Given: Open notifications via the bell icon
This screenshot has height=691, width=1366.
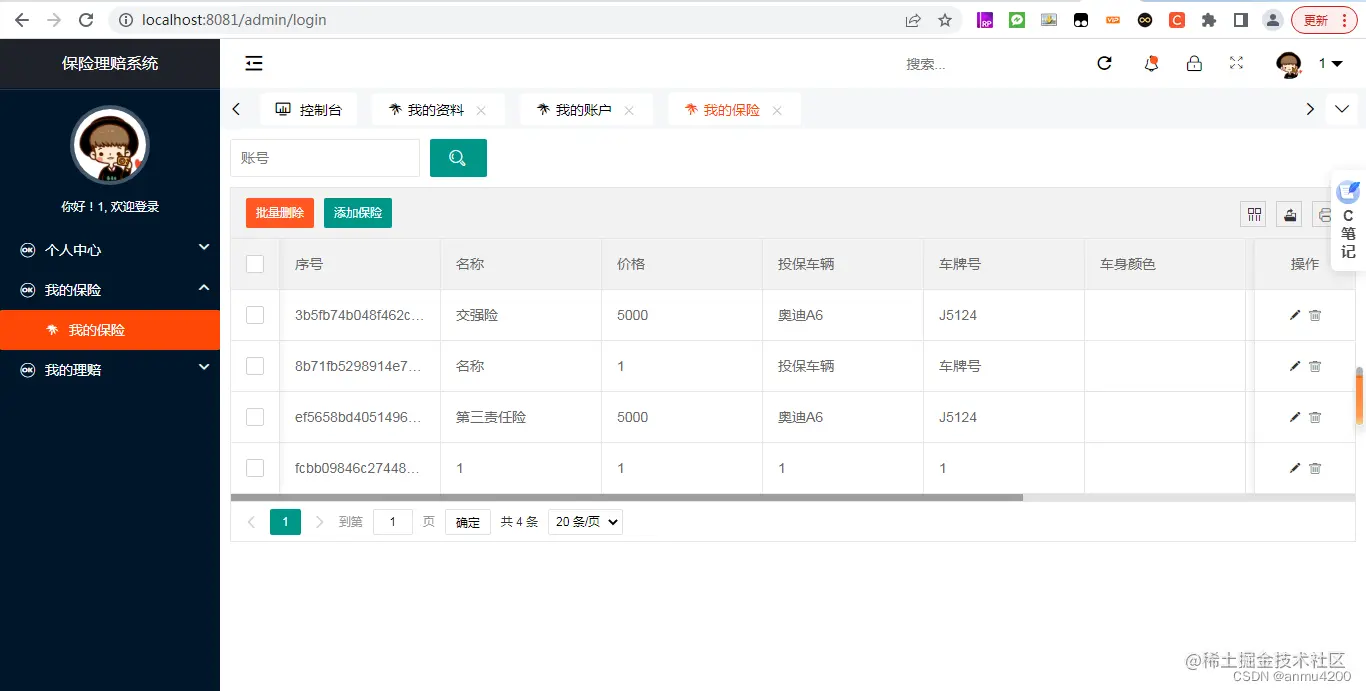Looking at the screenshot, I should [1150, 62].
